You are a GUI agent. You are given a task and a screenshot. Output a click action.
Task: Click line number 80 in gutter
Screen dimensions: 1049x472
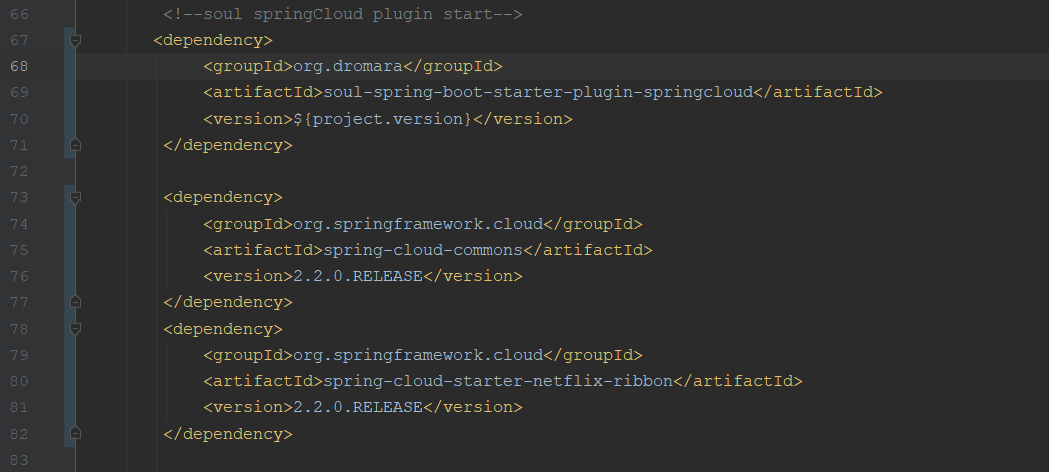coord(19,381)
